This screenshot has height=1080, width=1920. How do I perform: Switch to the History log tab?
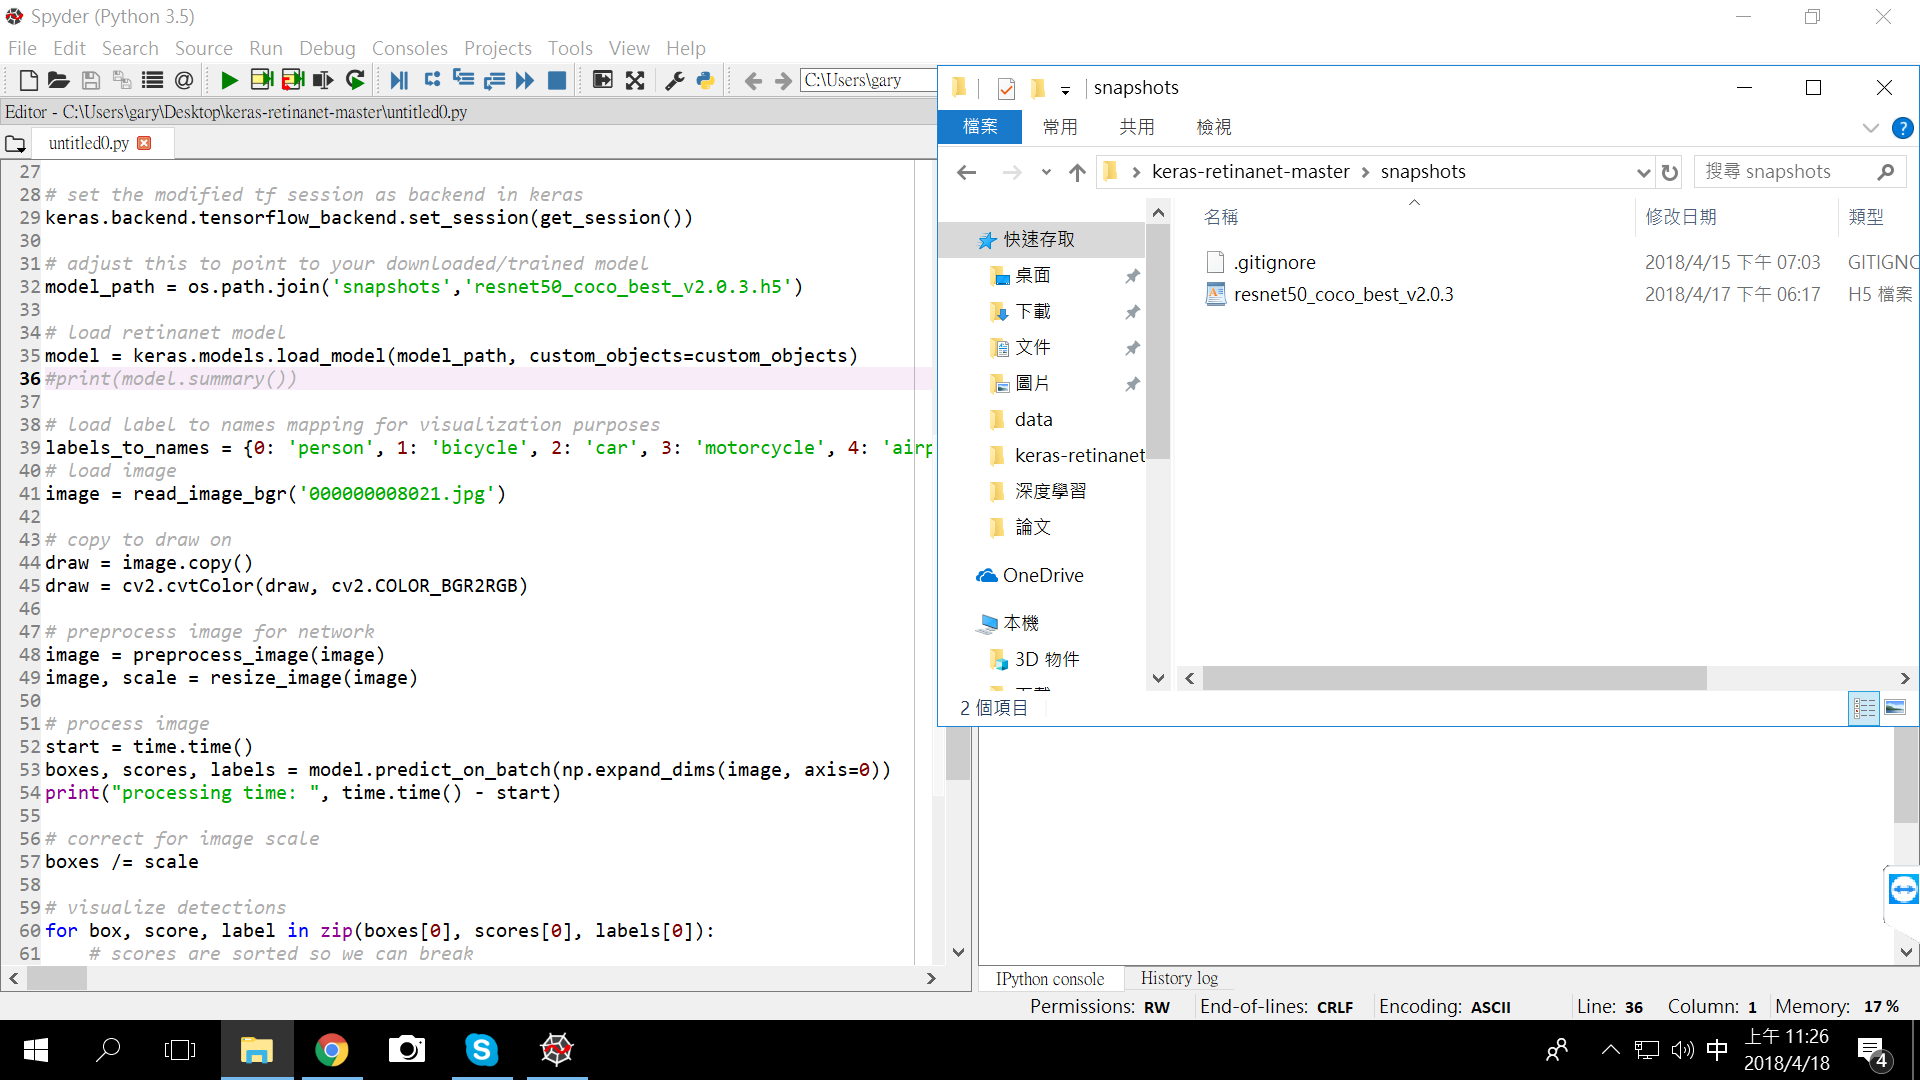pyautogui.click(x=1179, y=978)
